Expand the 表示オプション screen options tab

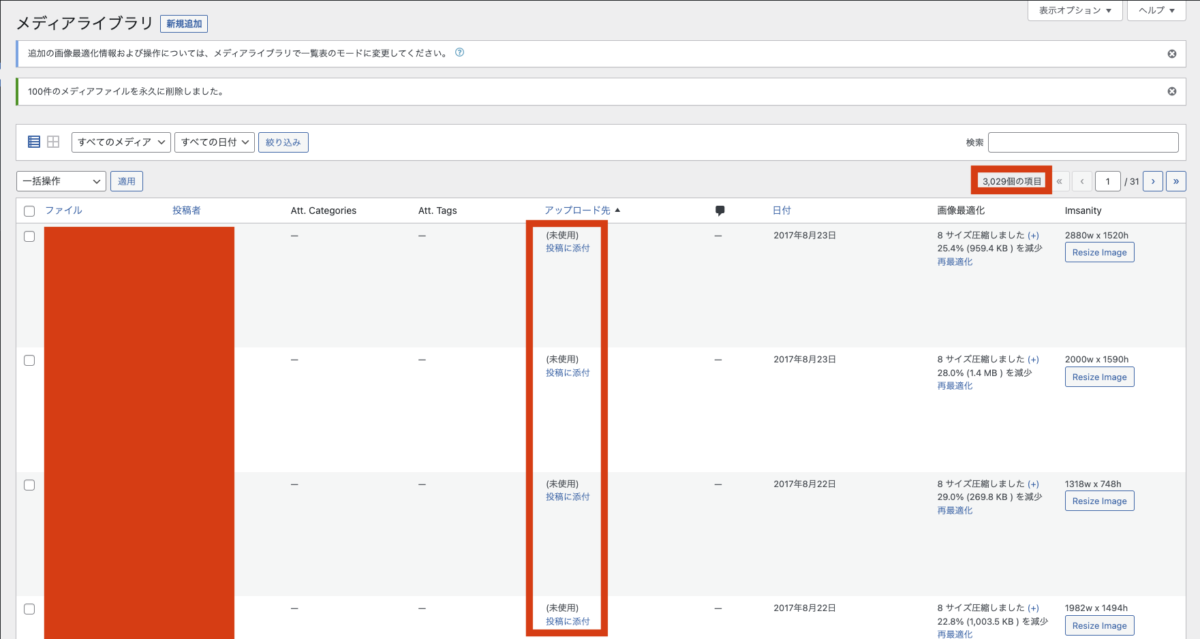click(1075, 10)
